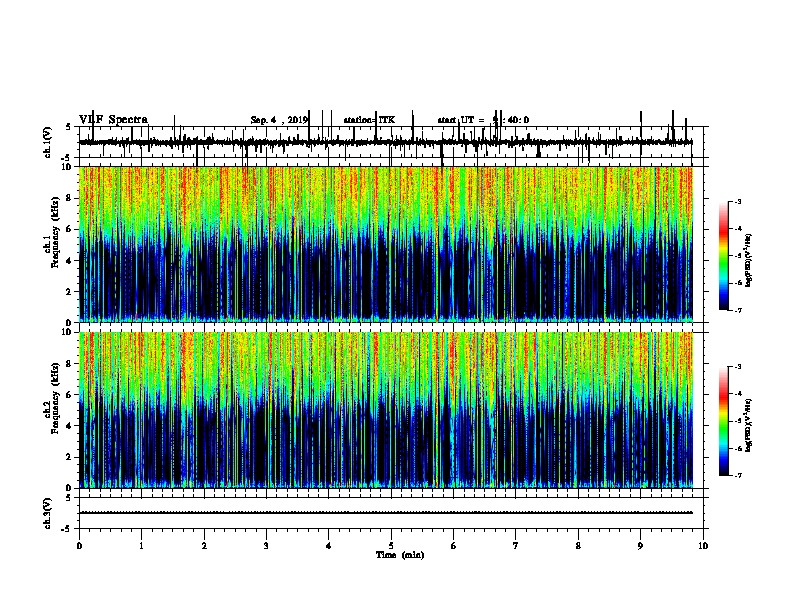Click the ch.1 spectrogram color bar
This screenshot has height=612, width=792.
coord(724,256)
